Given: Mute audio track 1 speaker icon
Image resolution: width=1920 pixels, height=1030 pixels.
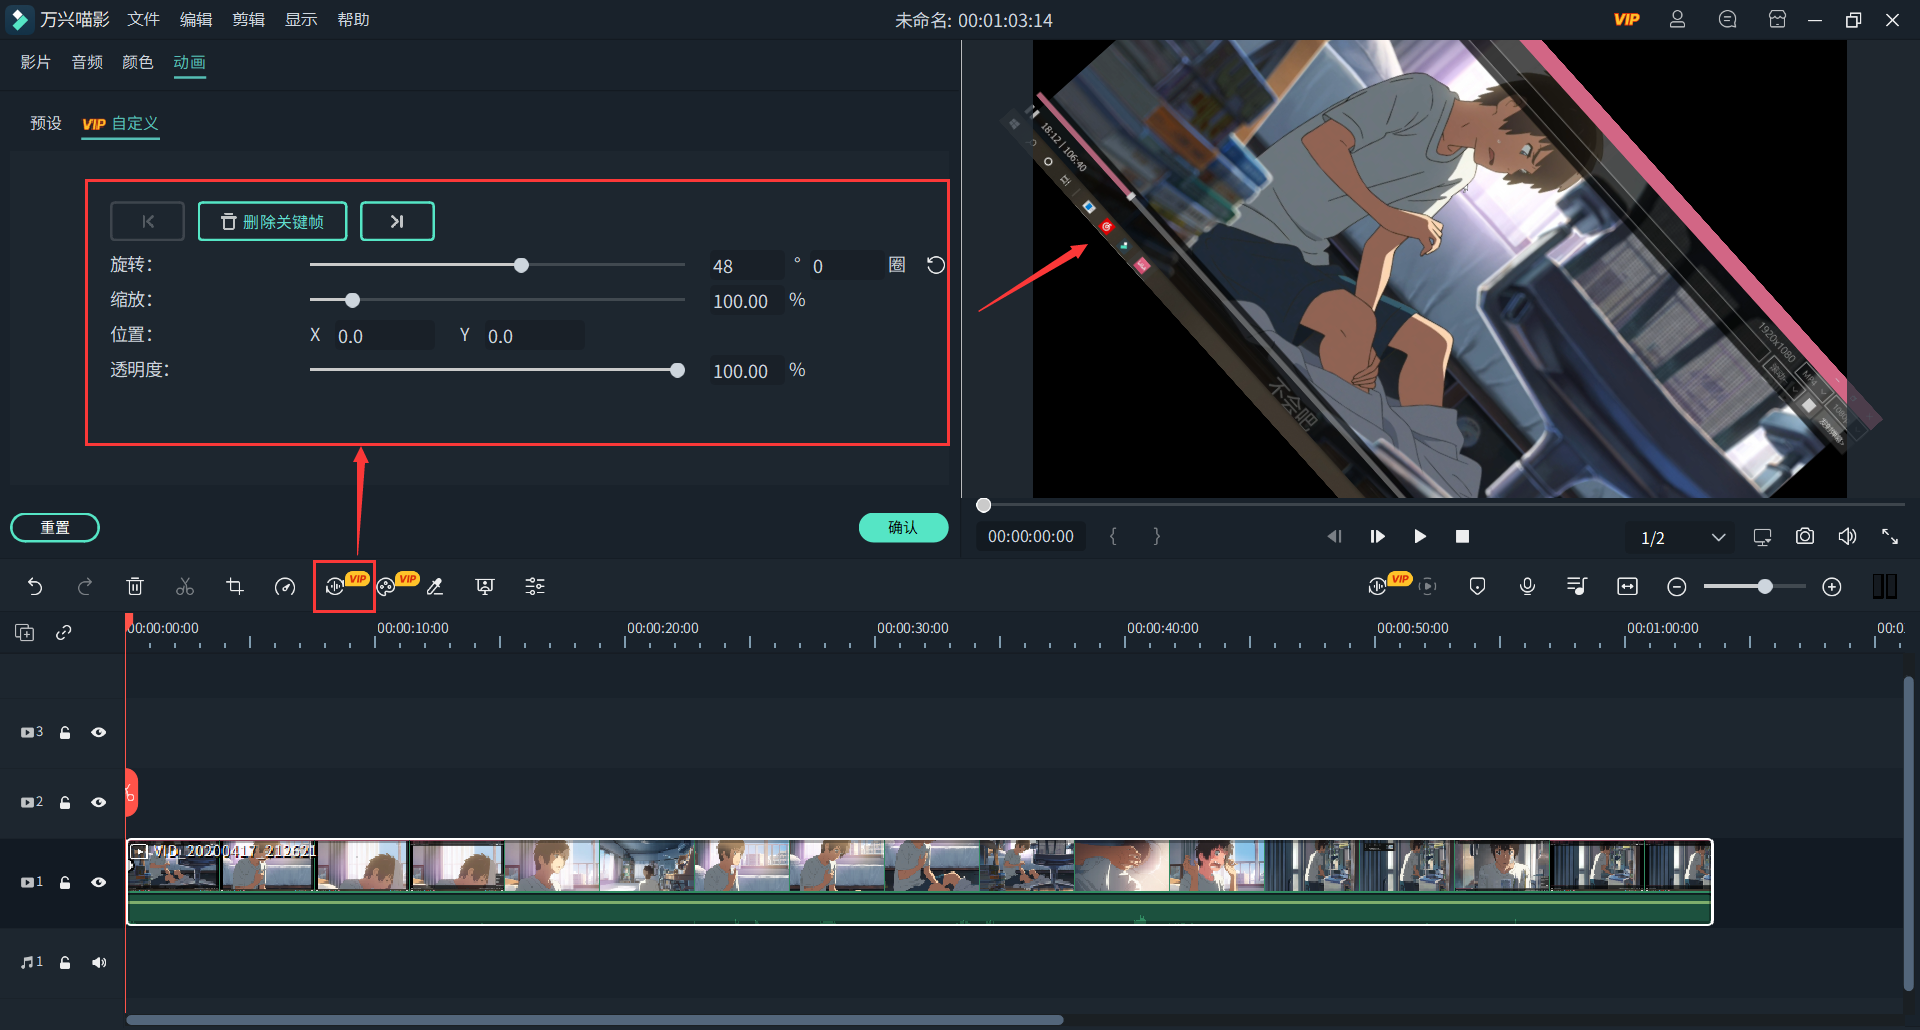Looking at the screenshot, I should 98,962.
